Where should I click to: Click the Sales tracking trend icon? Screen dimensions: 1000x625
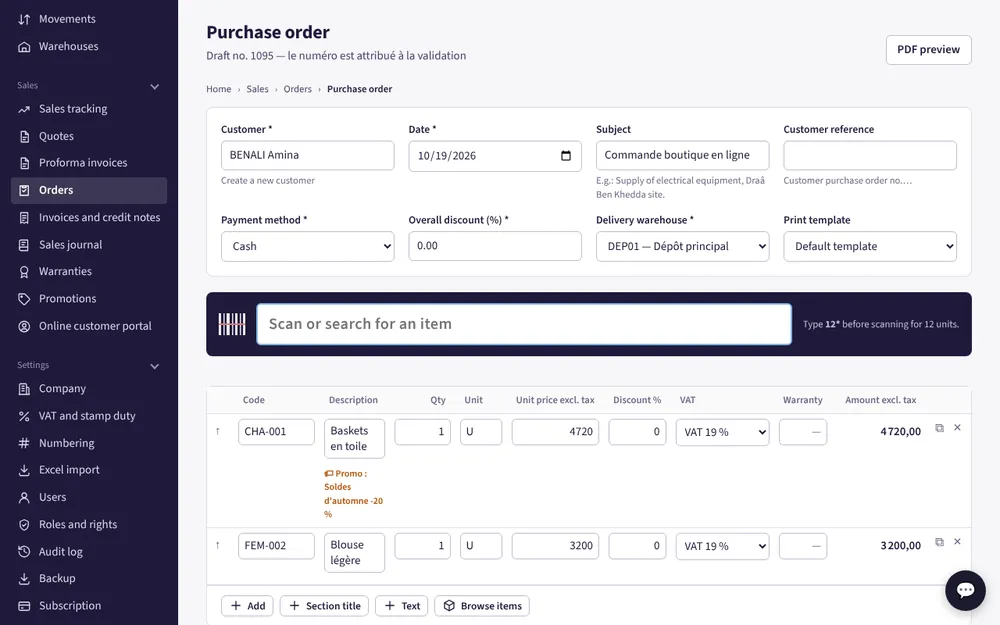pos(24,109)
